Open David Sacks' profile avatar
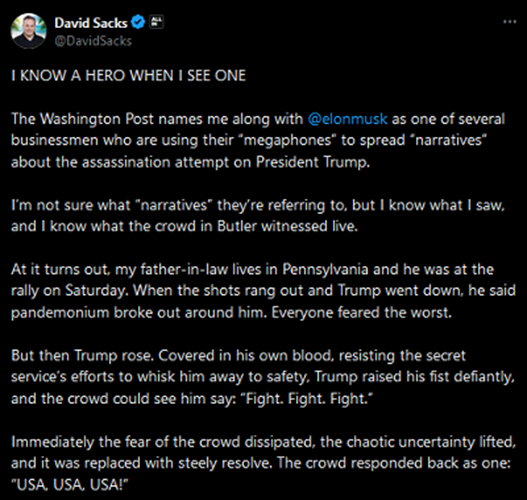Image resolution: width=527 pixels, height=500 pixels. pos(29,31)
